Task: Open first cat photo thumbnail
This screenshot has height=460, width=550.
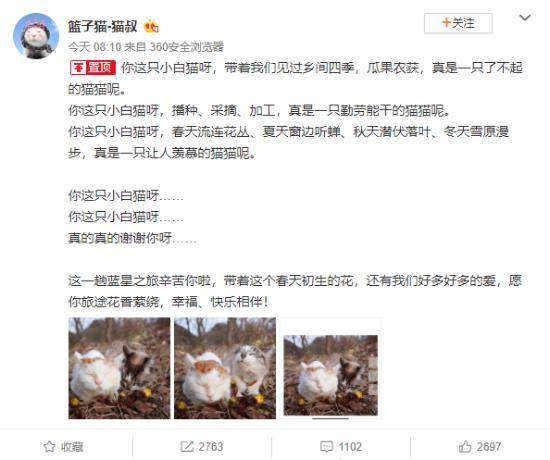Action: pyautogui.click(x=119, y=368)
